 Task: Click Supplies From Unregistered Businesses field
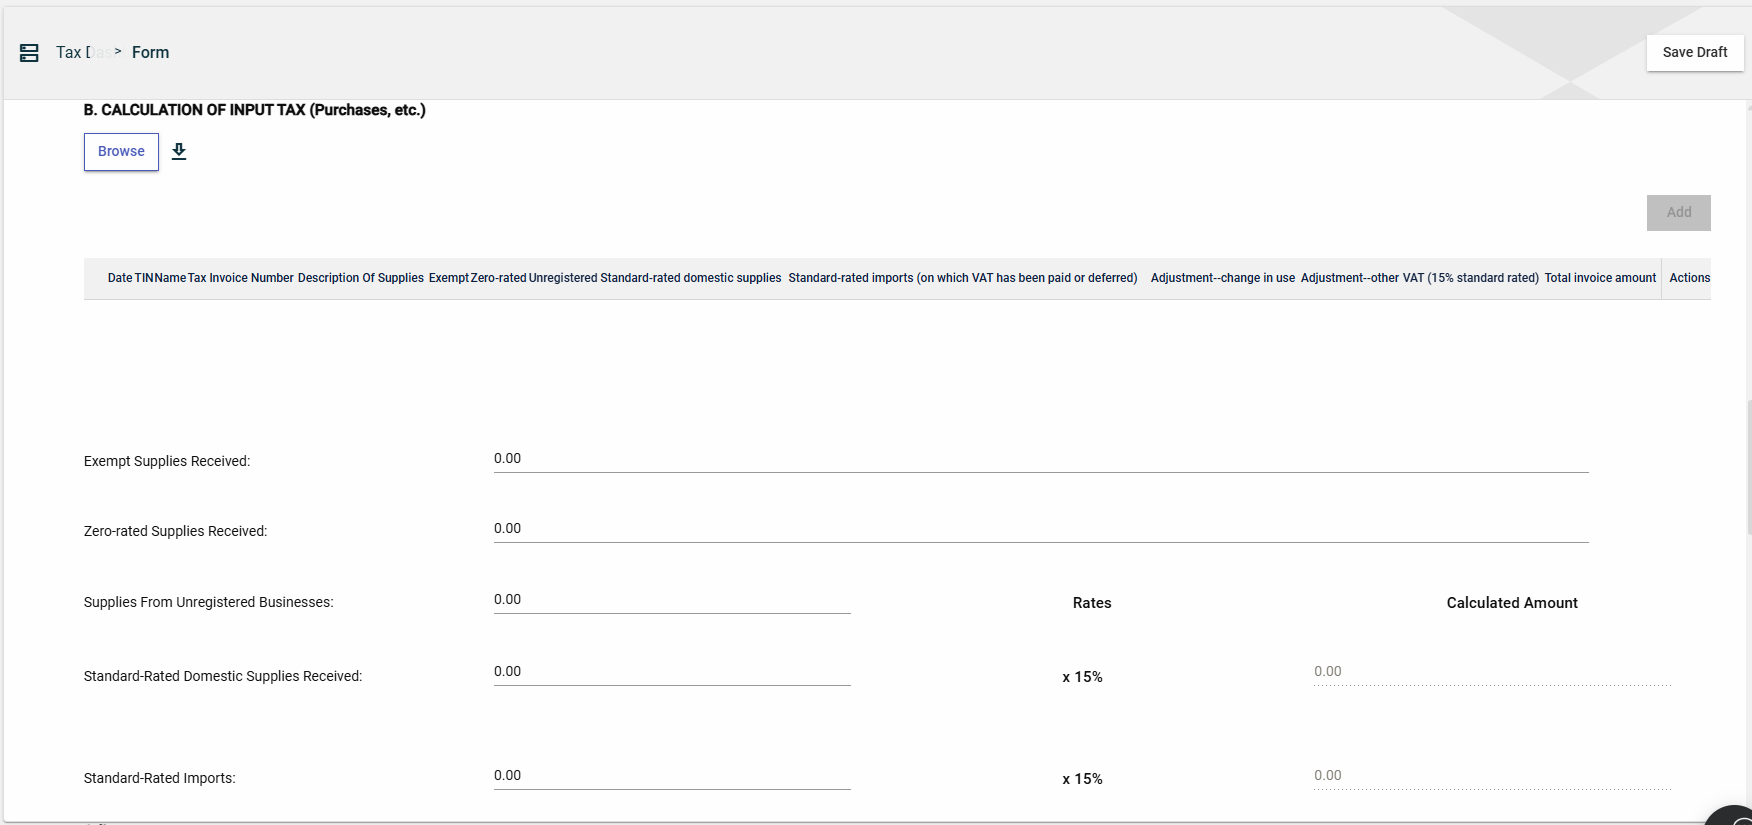671,600
